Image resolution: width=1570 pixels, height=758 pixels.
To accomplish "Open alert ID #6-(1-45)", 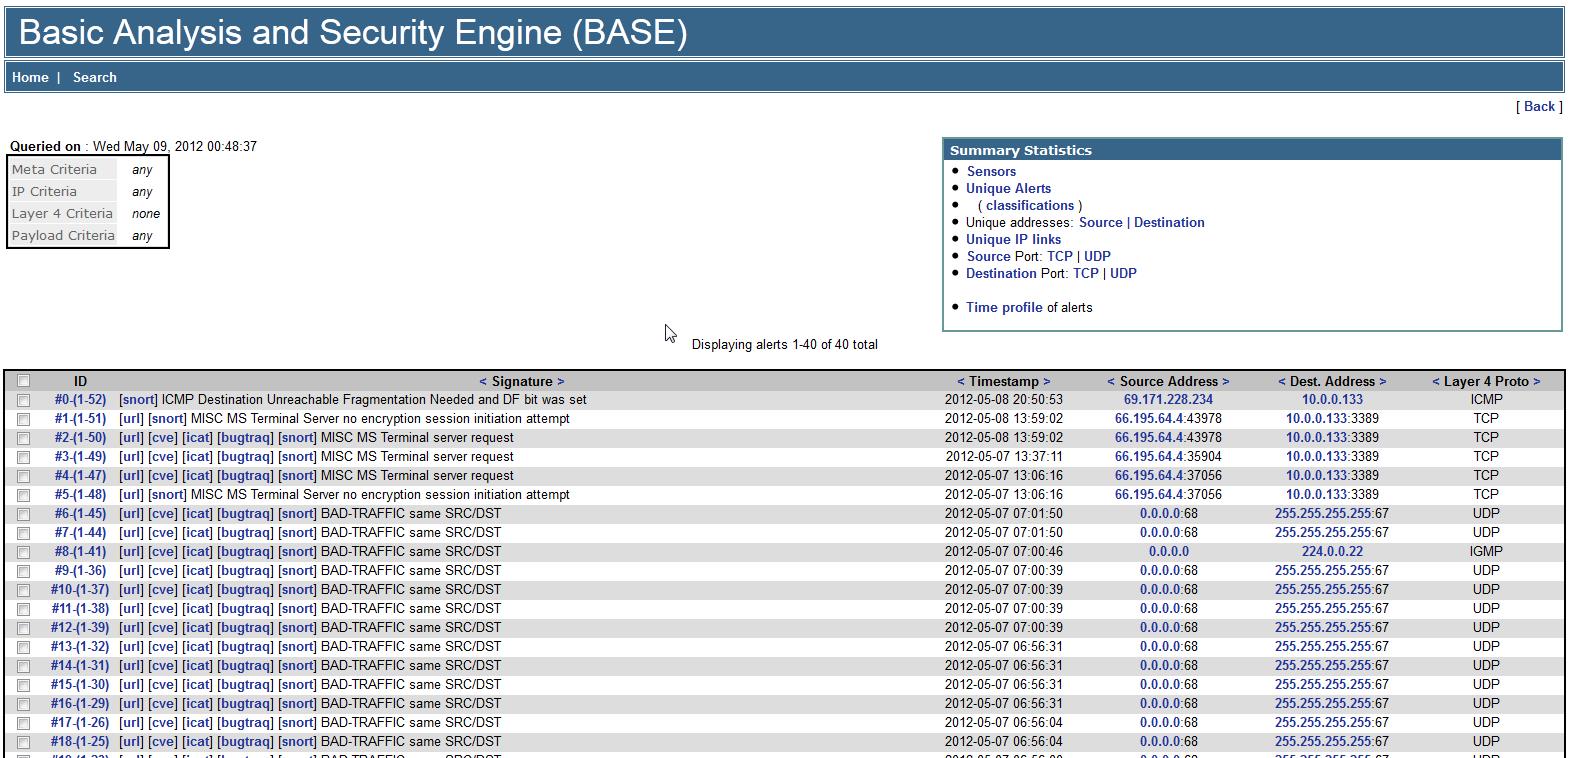I will [x=80, y=514].
